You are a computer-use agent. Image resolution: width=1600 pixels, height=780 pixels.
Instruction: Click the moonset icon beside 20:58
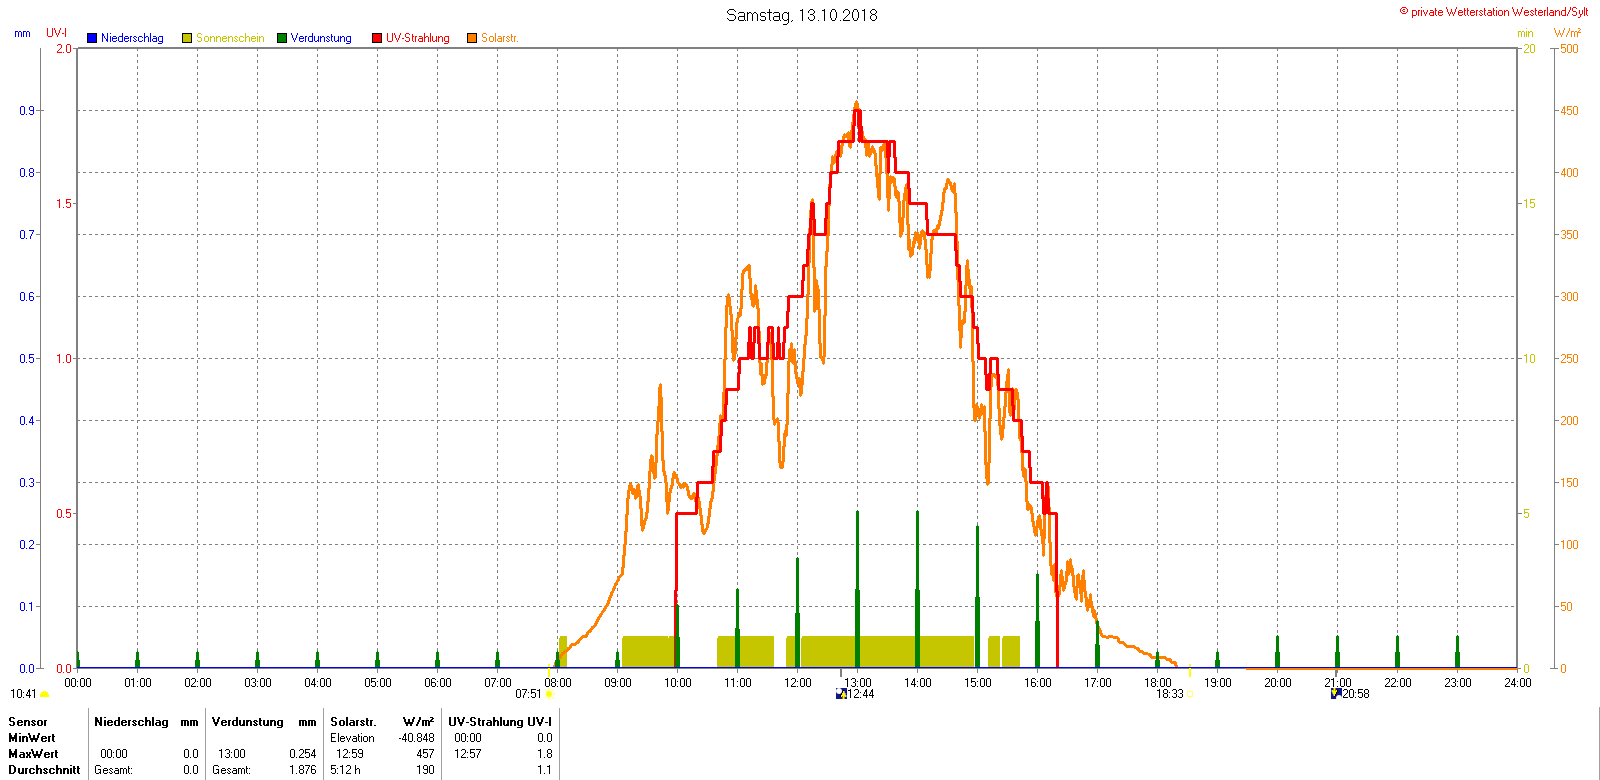(x=1336, y=694)
